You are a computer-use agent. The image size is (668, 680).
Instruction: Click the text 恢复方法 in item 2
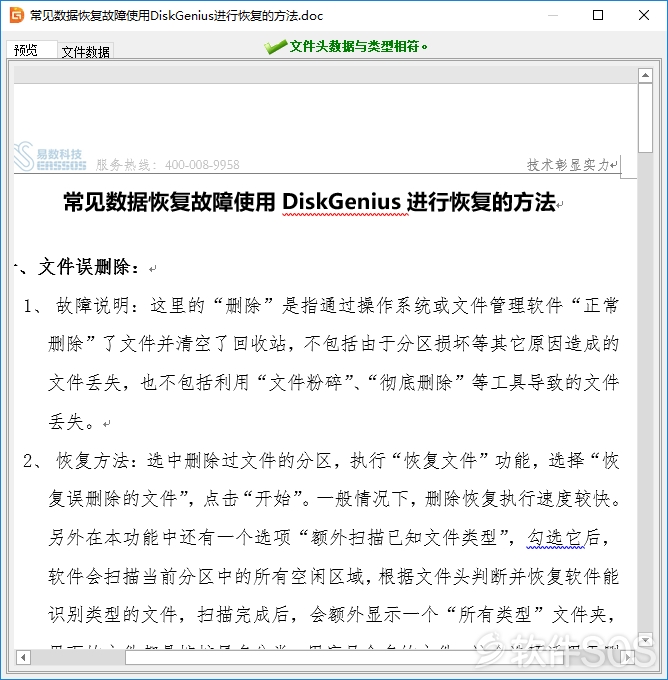[92, 461]
